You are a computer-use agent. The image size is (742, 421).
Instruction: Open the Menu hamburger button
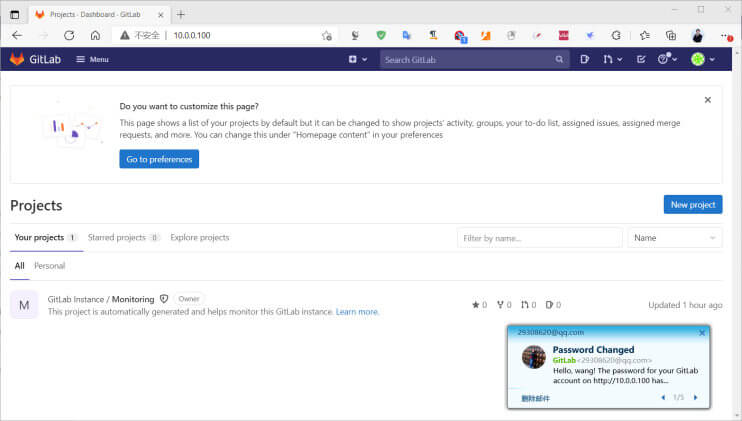coord(92,59)
